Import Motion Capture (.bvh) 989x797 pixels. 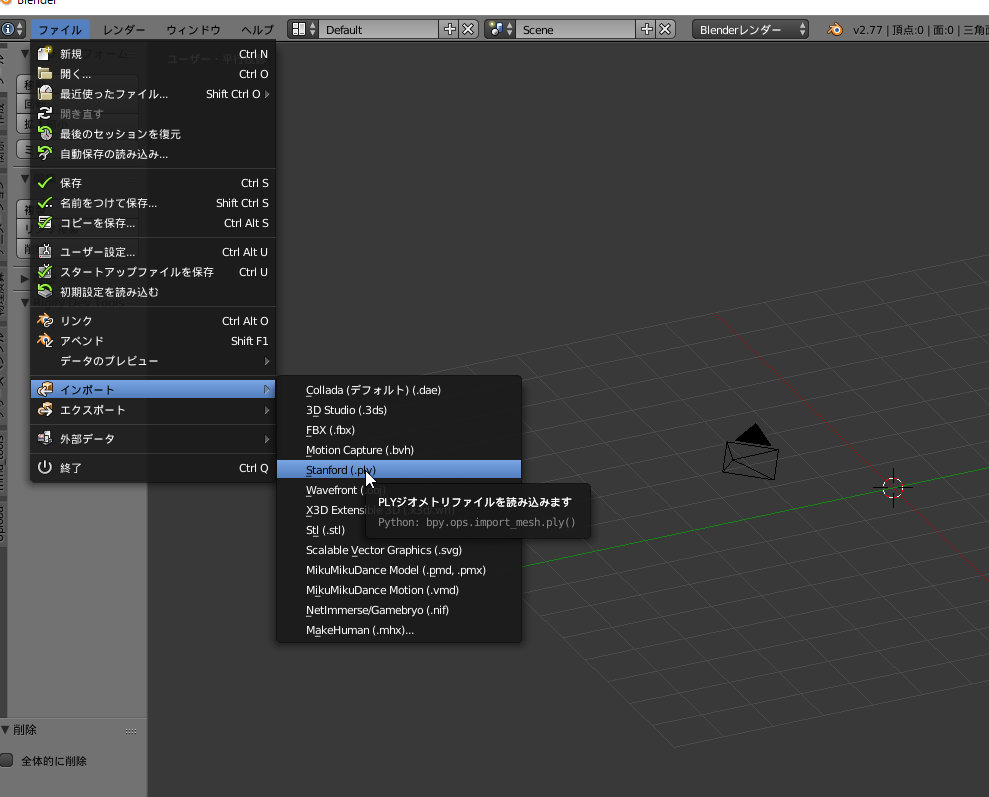(399, 450)
